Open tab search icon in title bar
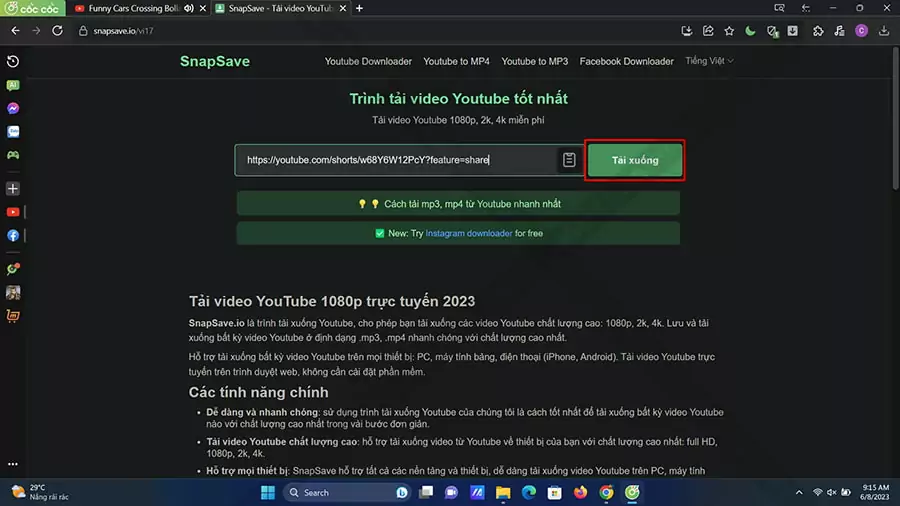The width and height of the screenshot is (900, 506). pyautogui.click(x=779, y=8)
